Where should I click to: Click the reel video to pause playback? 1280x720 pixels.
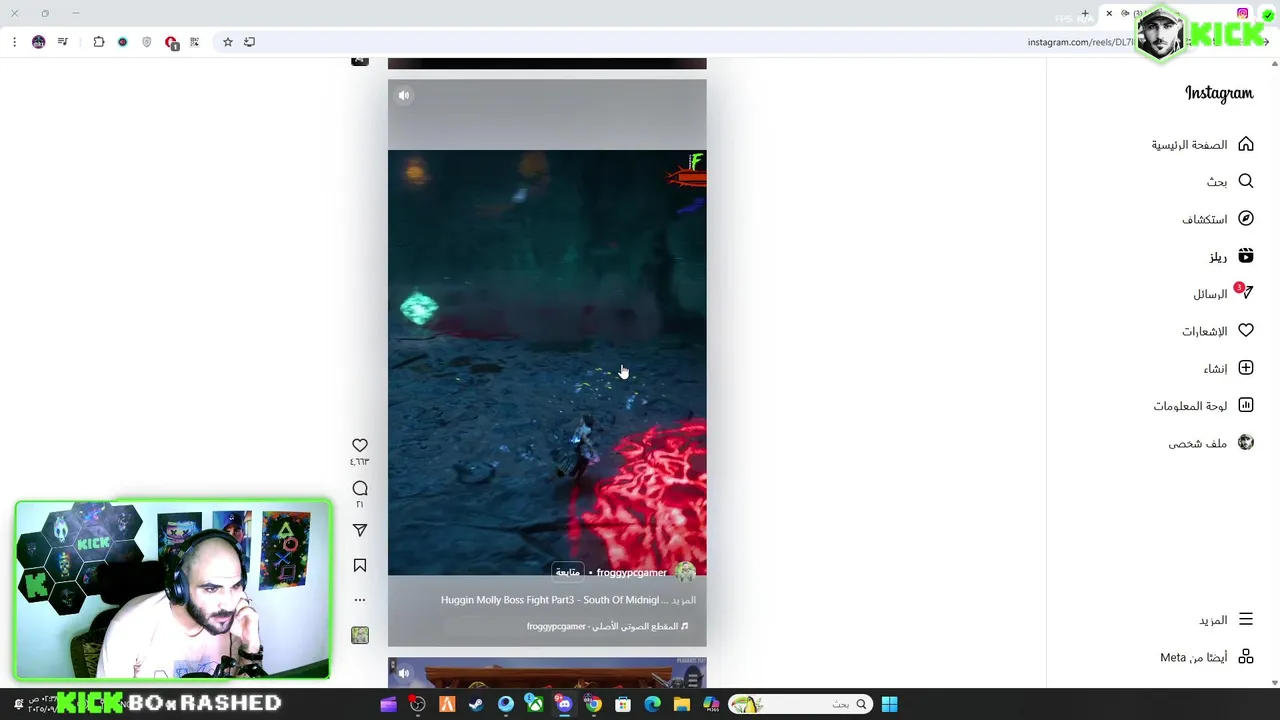(x=547, y=362)
